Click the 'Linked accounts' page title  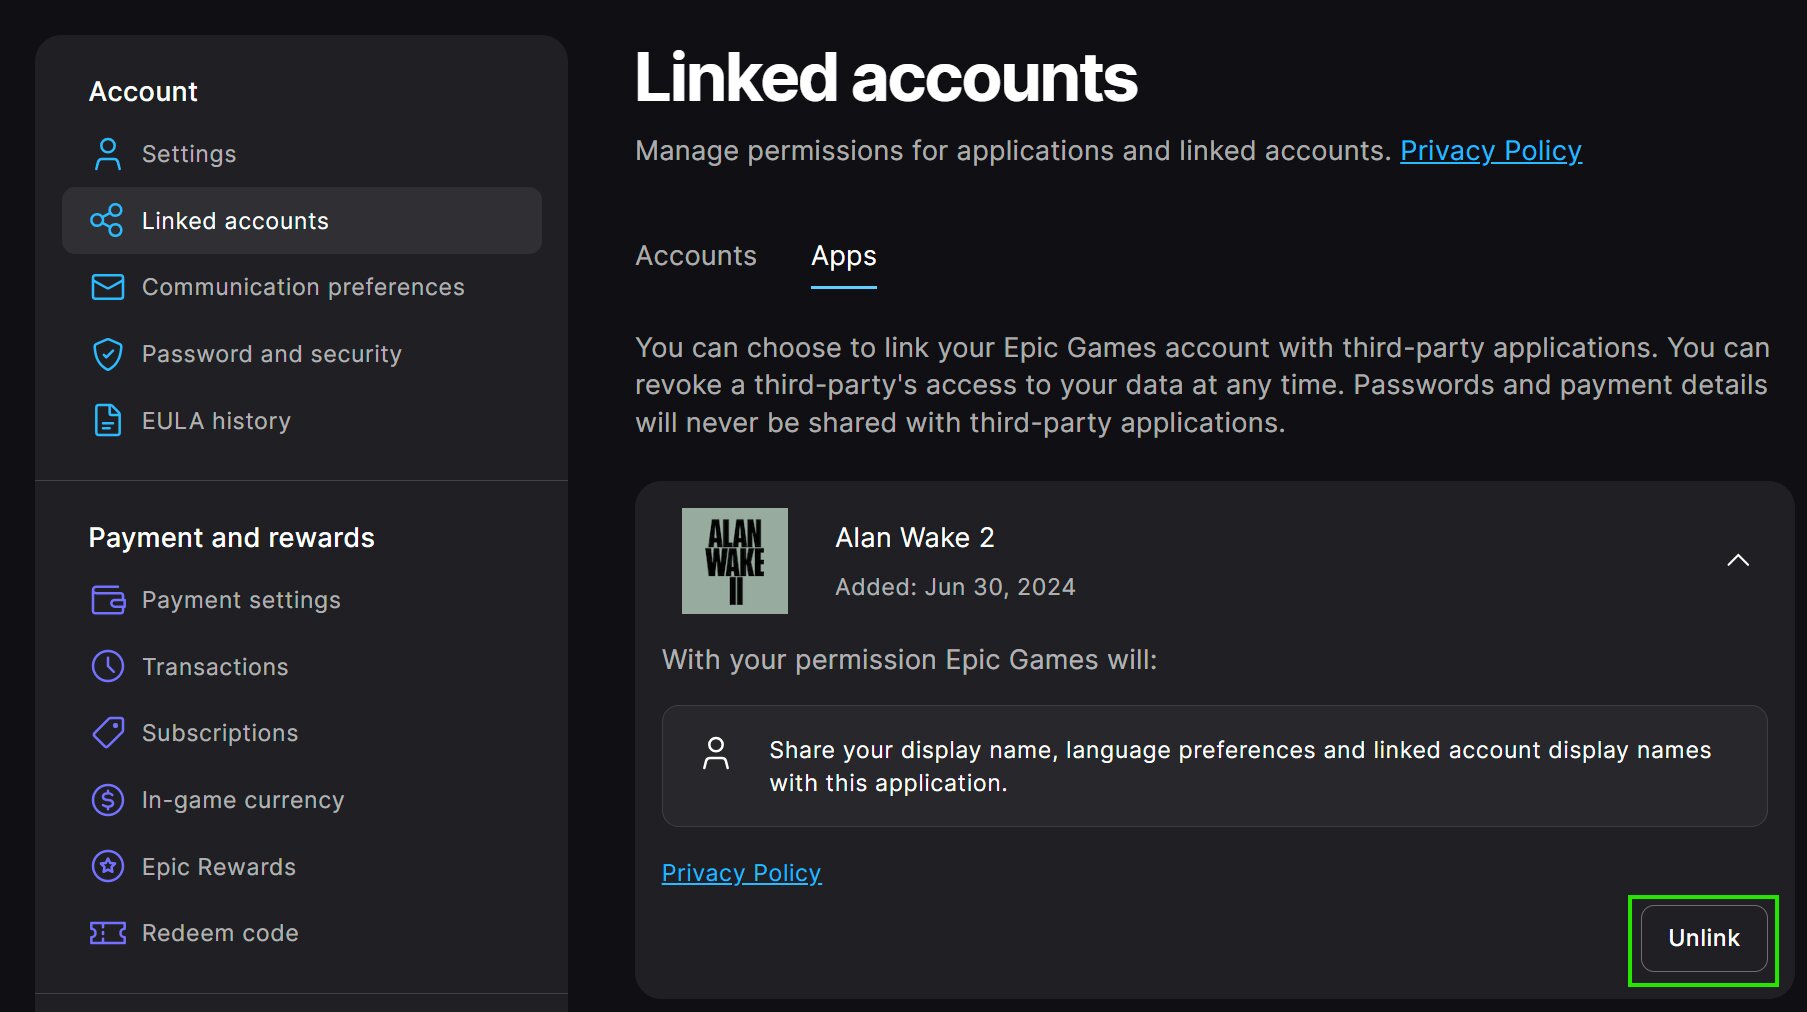click(886, 78)
